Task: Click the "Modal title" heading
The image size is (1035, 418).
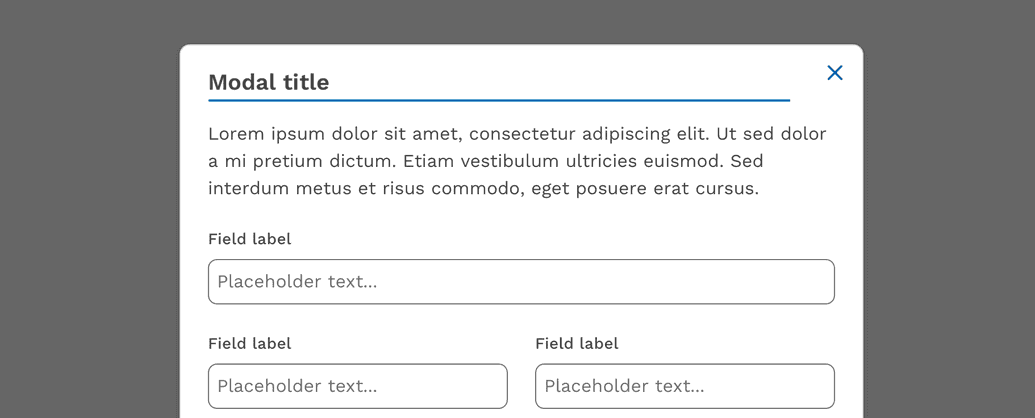Action: point(268,82)
